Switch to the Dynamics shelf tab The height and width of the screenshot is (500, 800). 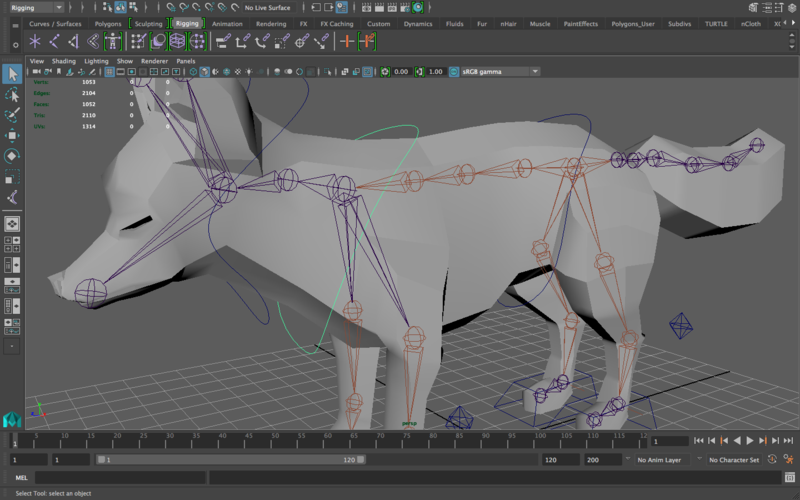tap(418, 23)
